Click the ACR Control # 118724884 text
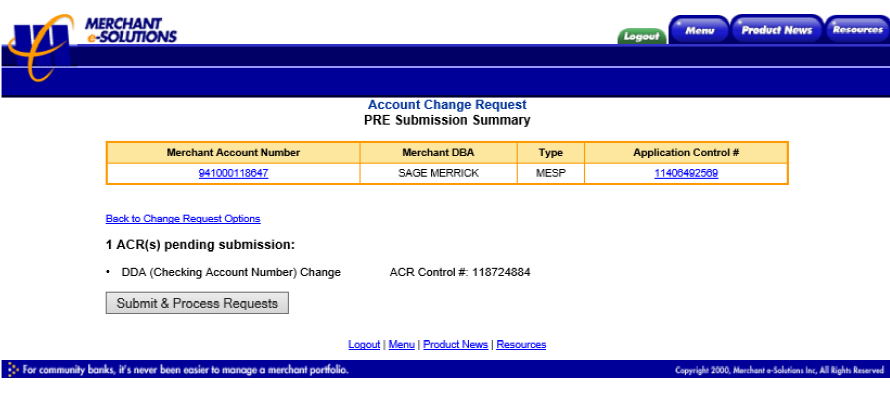 (460, 273)
